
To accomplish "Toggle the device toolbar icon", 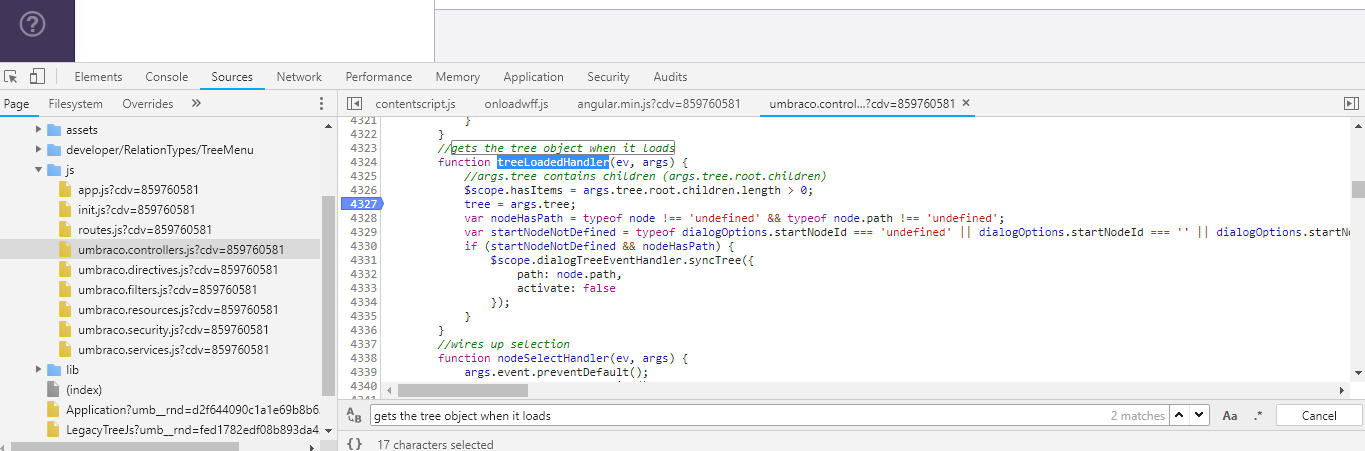I will [x=37, y=76].
